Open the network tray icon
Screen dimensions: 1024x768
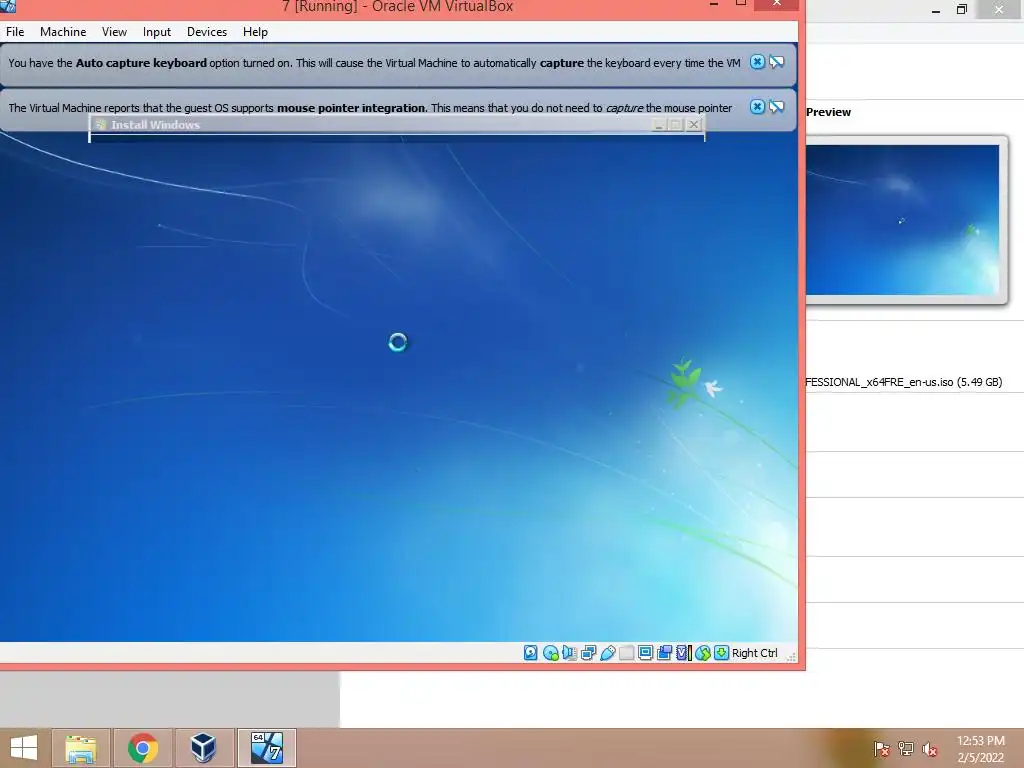click(906, 749)
